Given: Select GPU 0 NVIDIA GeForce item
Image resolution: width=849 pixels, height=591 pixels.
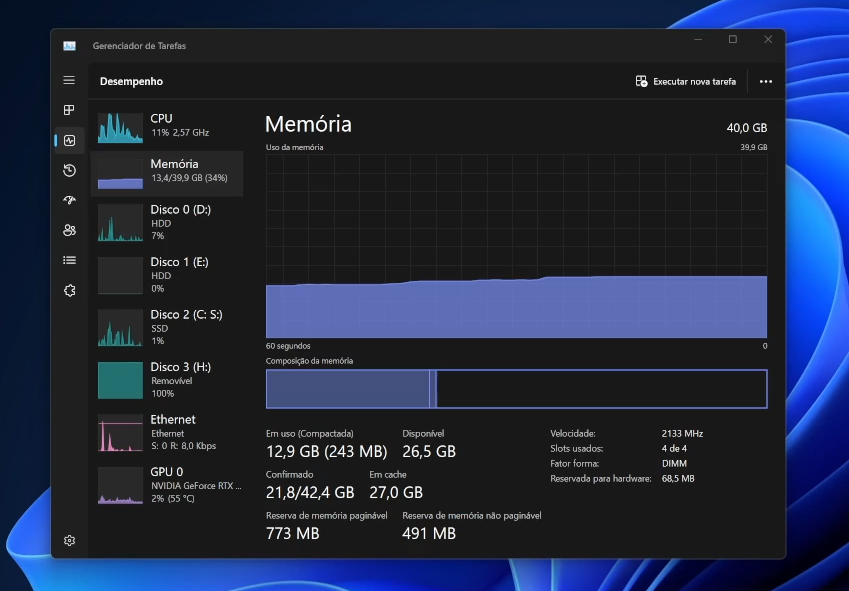Looking at the screenshot, I should 167,485.
